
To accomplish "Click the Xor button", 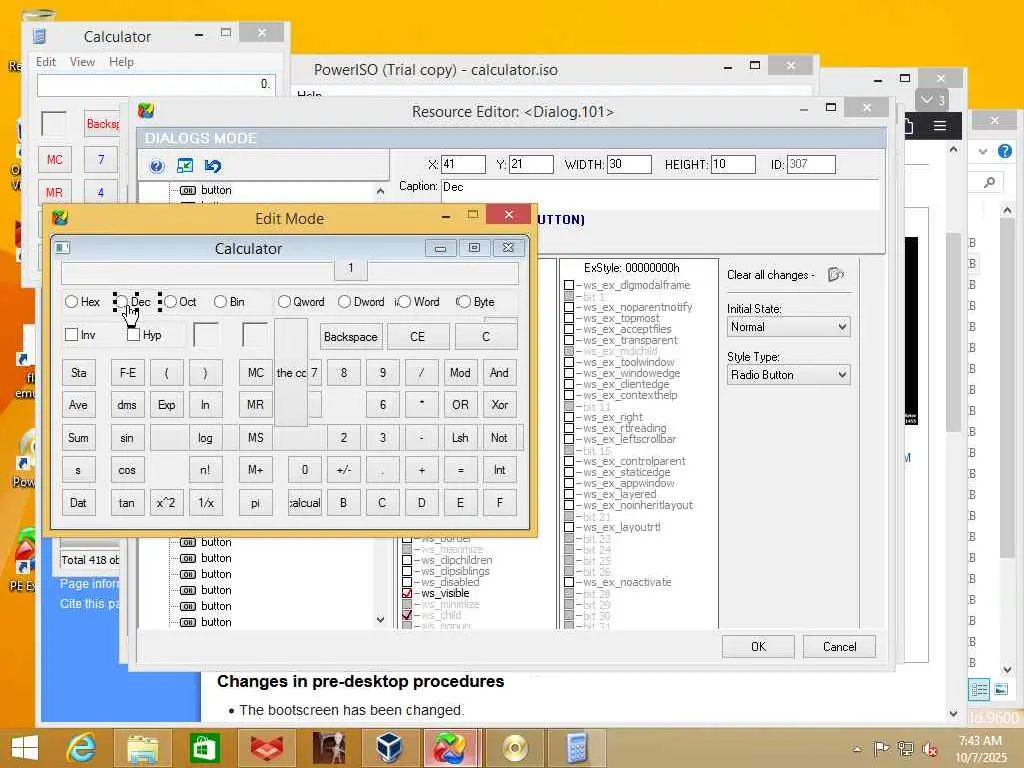I will coord(500,405).
